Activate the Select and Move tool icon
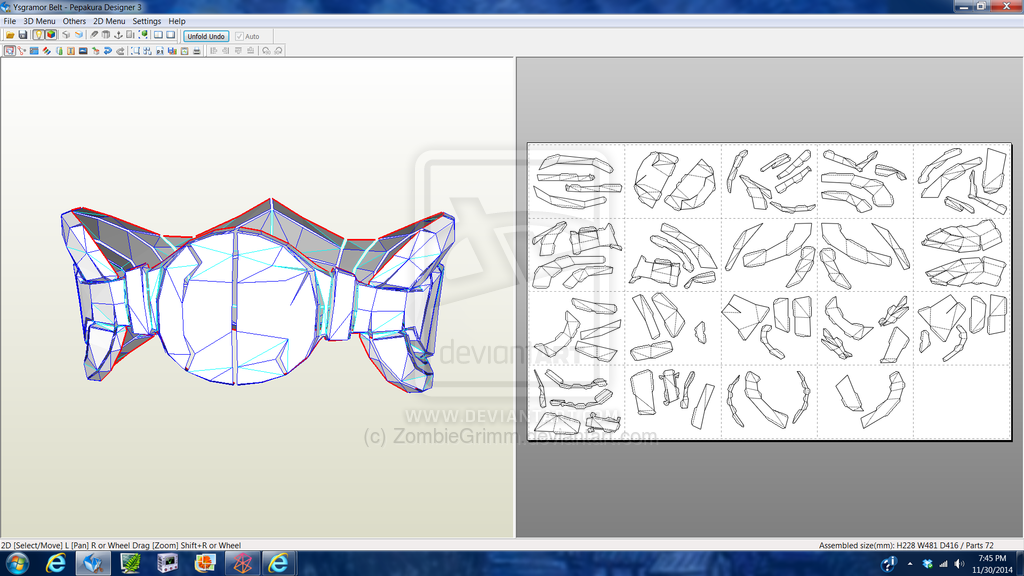Viewport: 1024px width, 576px height. (10, 50)
